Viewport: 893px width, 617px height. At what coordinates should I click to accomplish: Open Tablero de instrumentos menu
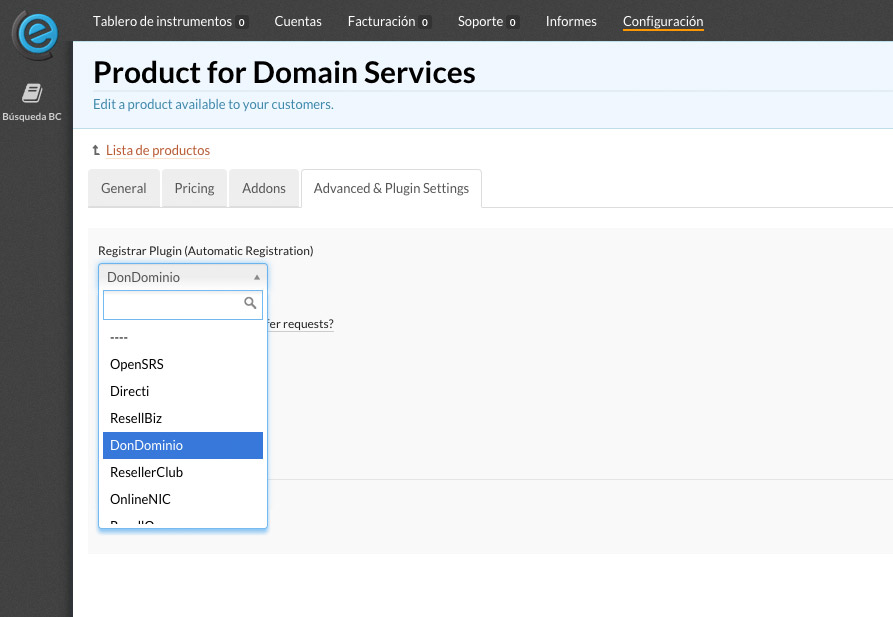click(x=162, y=21)
